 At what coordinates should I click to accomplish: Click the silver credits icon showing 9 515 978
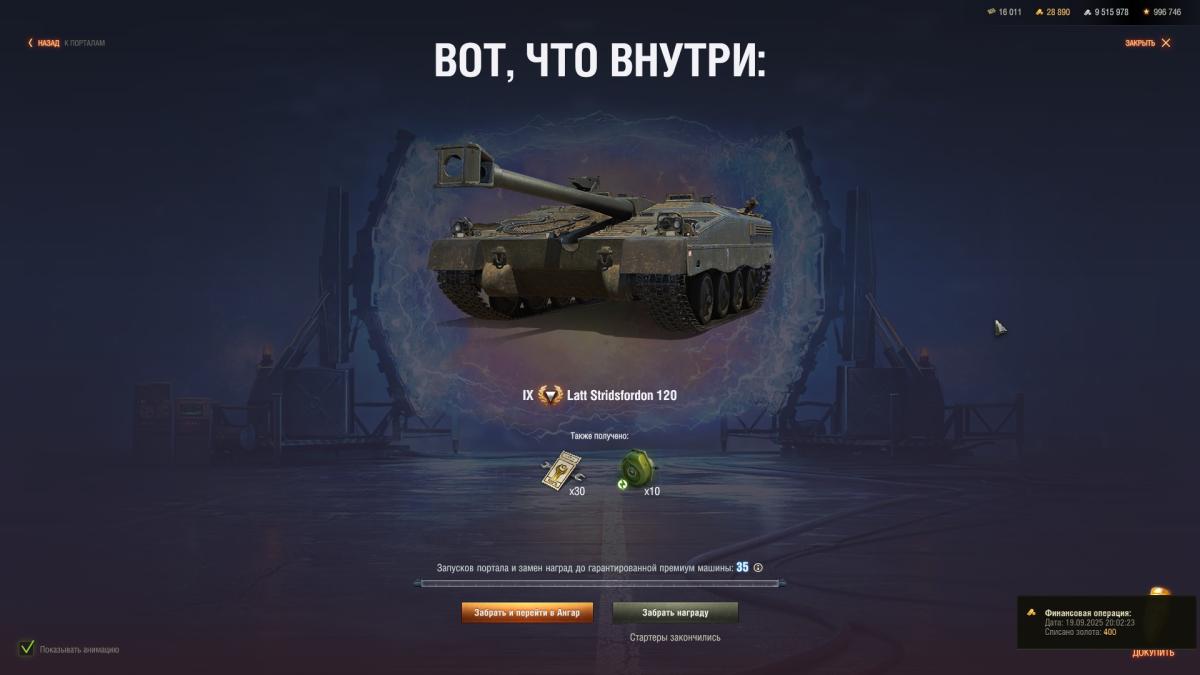[1088, 12]
